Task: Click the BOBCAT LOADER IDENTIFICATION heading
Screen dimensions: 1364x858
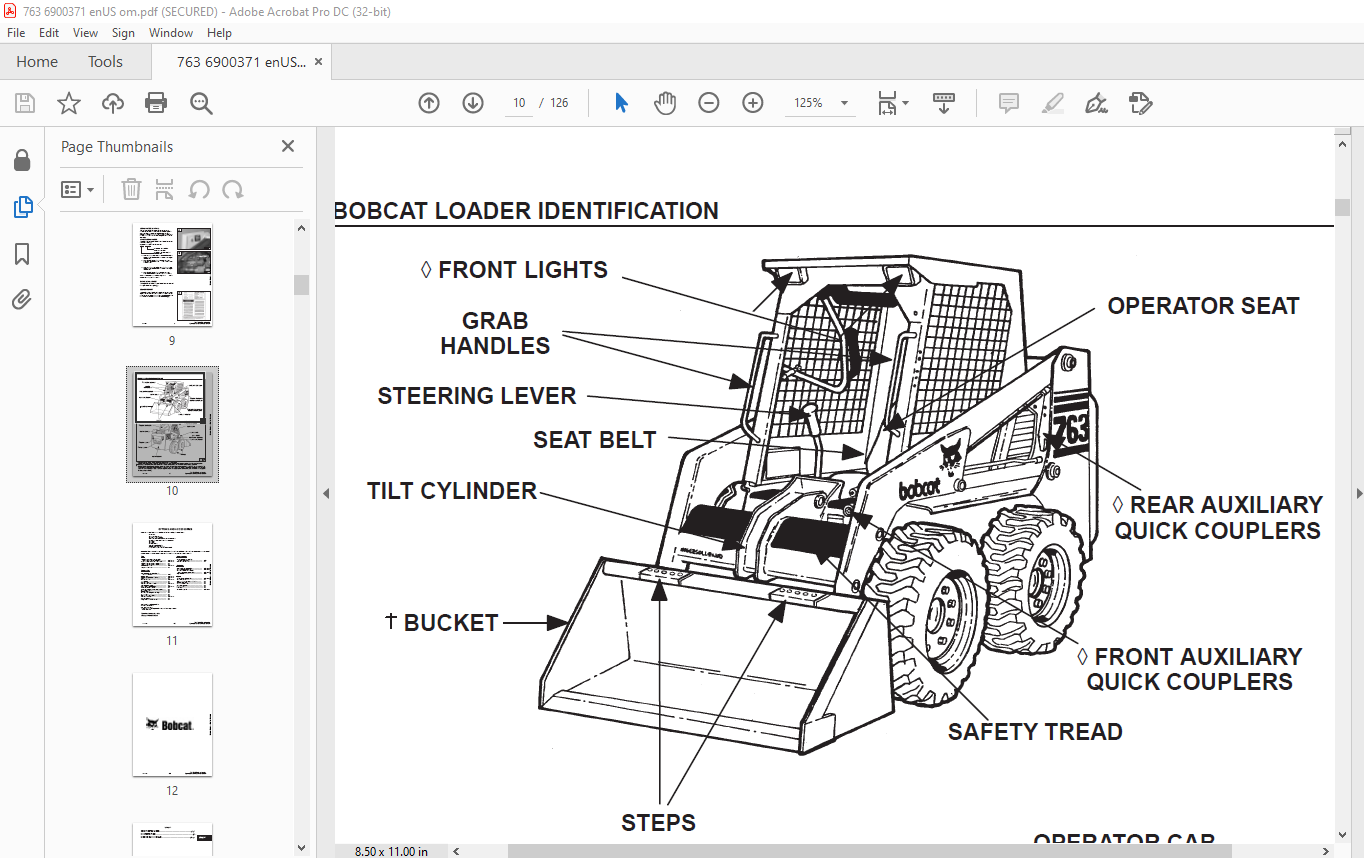Action: point(526,211)
